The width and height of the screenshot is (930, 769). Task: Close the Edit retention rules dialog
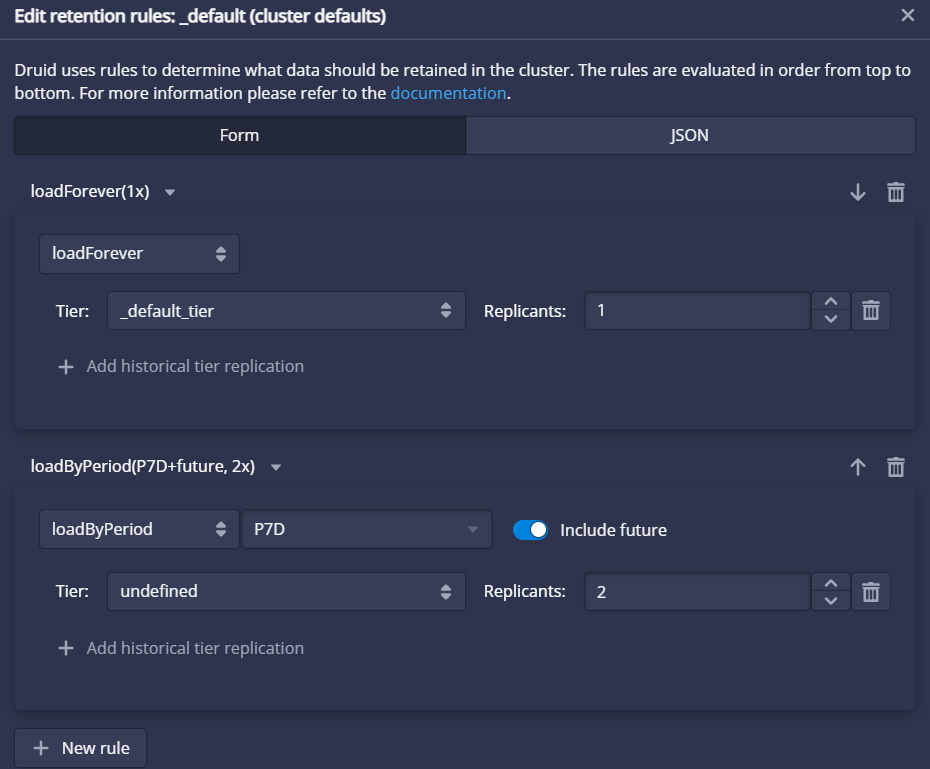point(907,15)
